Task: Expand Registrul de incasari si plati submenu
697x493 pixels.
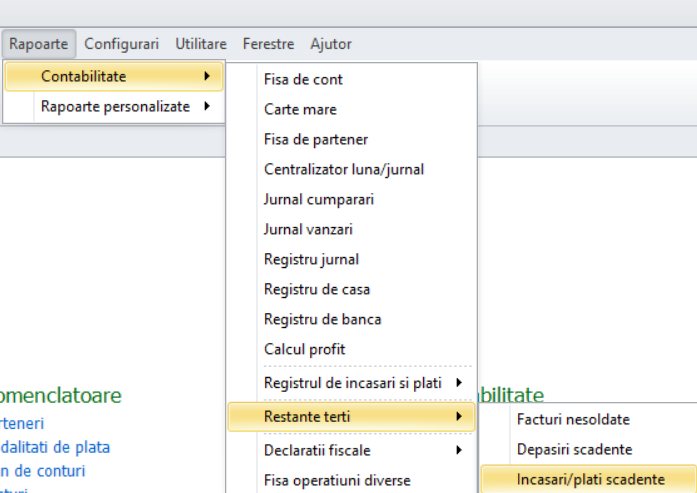Action: point(352,382)
